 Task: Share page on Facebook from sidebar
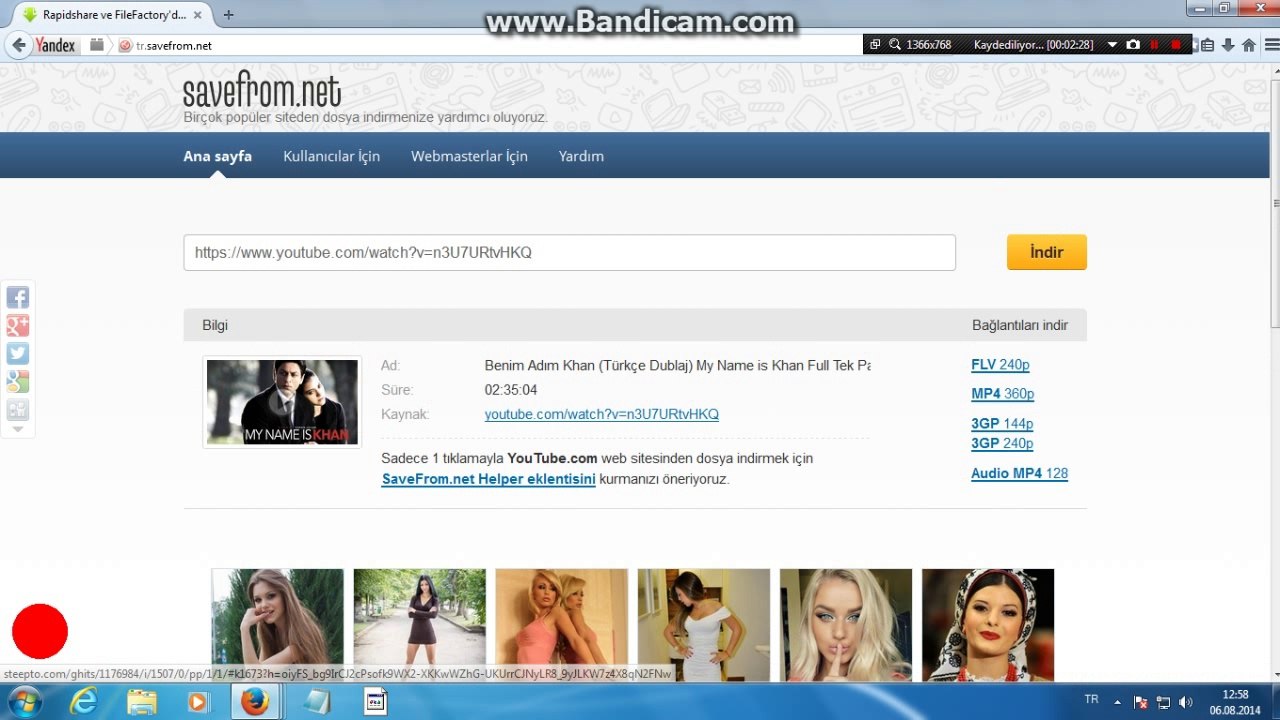[x=18, y=297]
